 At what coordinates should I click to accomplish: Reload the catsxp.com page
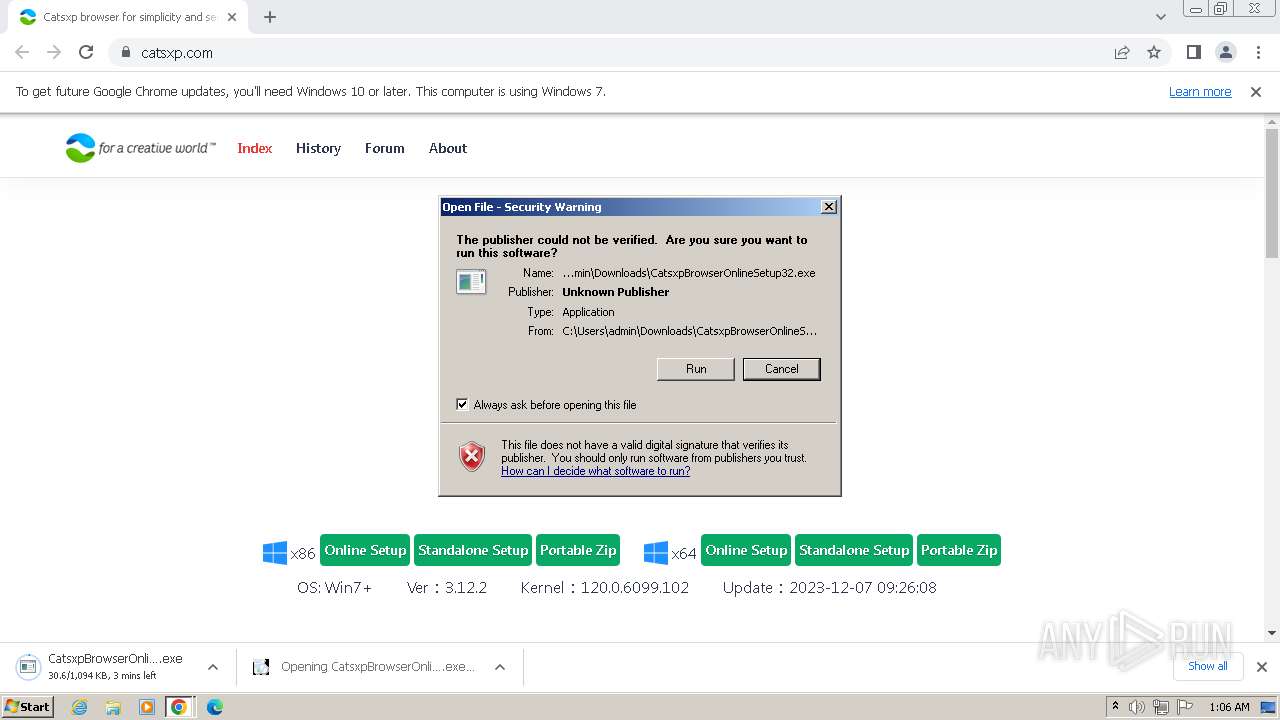click(86, 53)
